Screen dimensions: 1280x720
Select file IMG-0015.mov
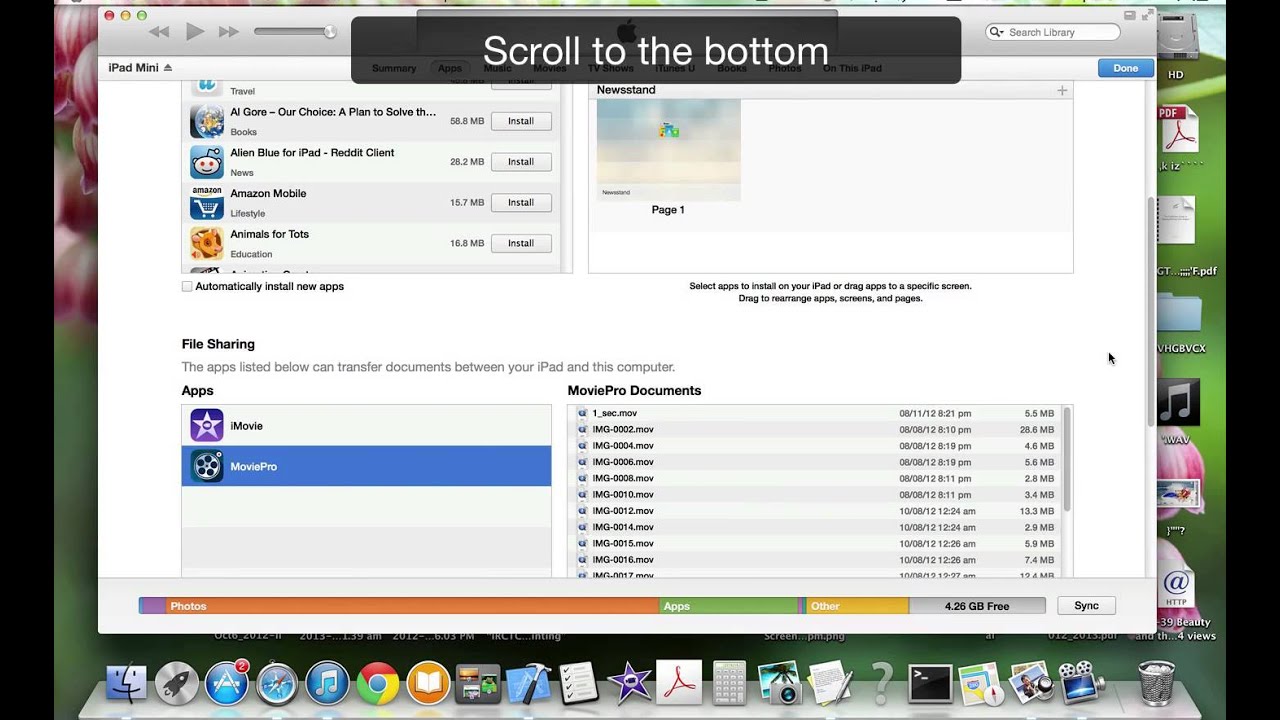(819, 544)
